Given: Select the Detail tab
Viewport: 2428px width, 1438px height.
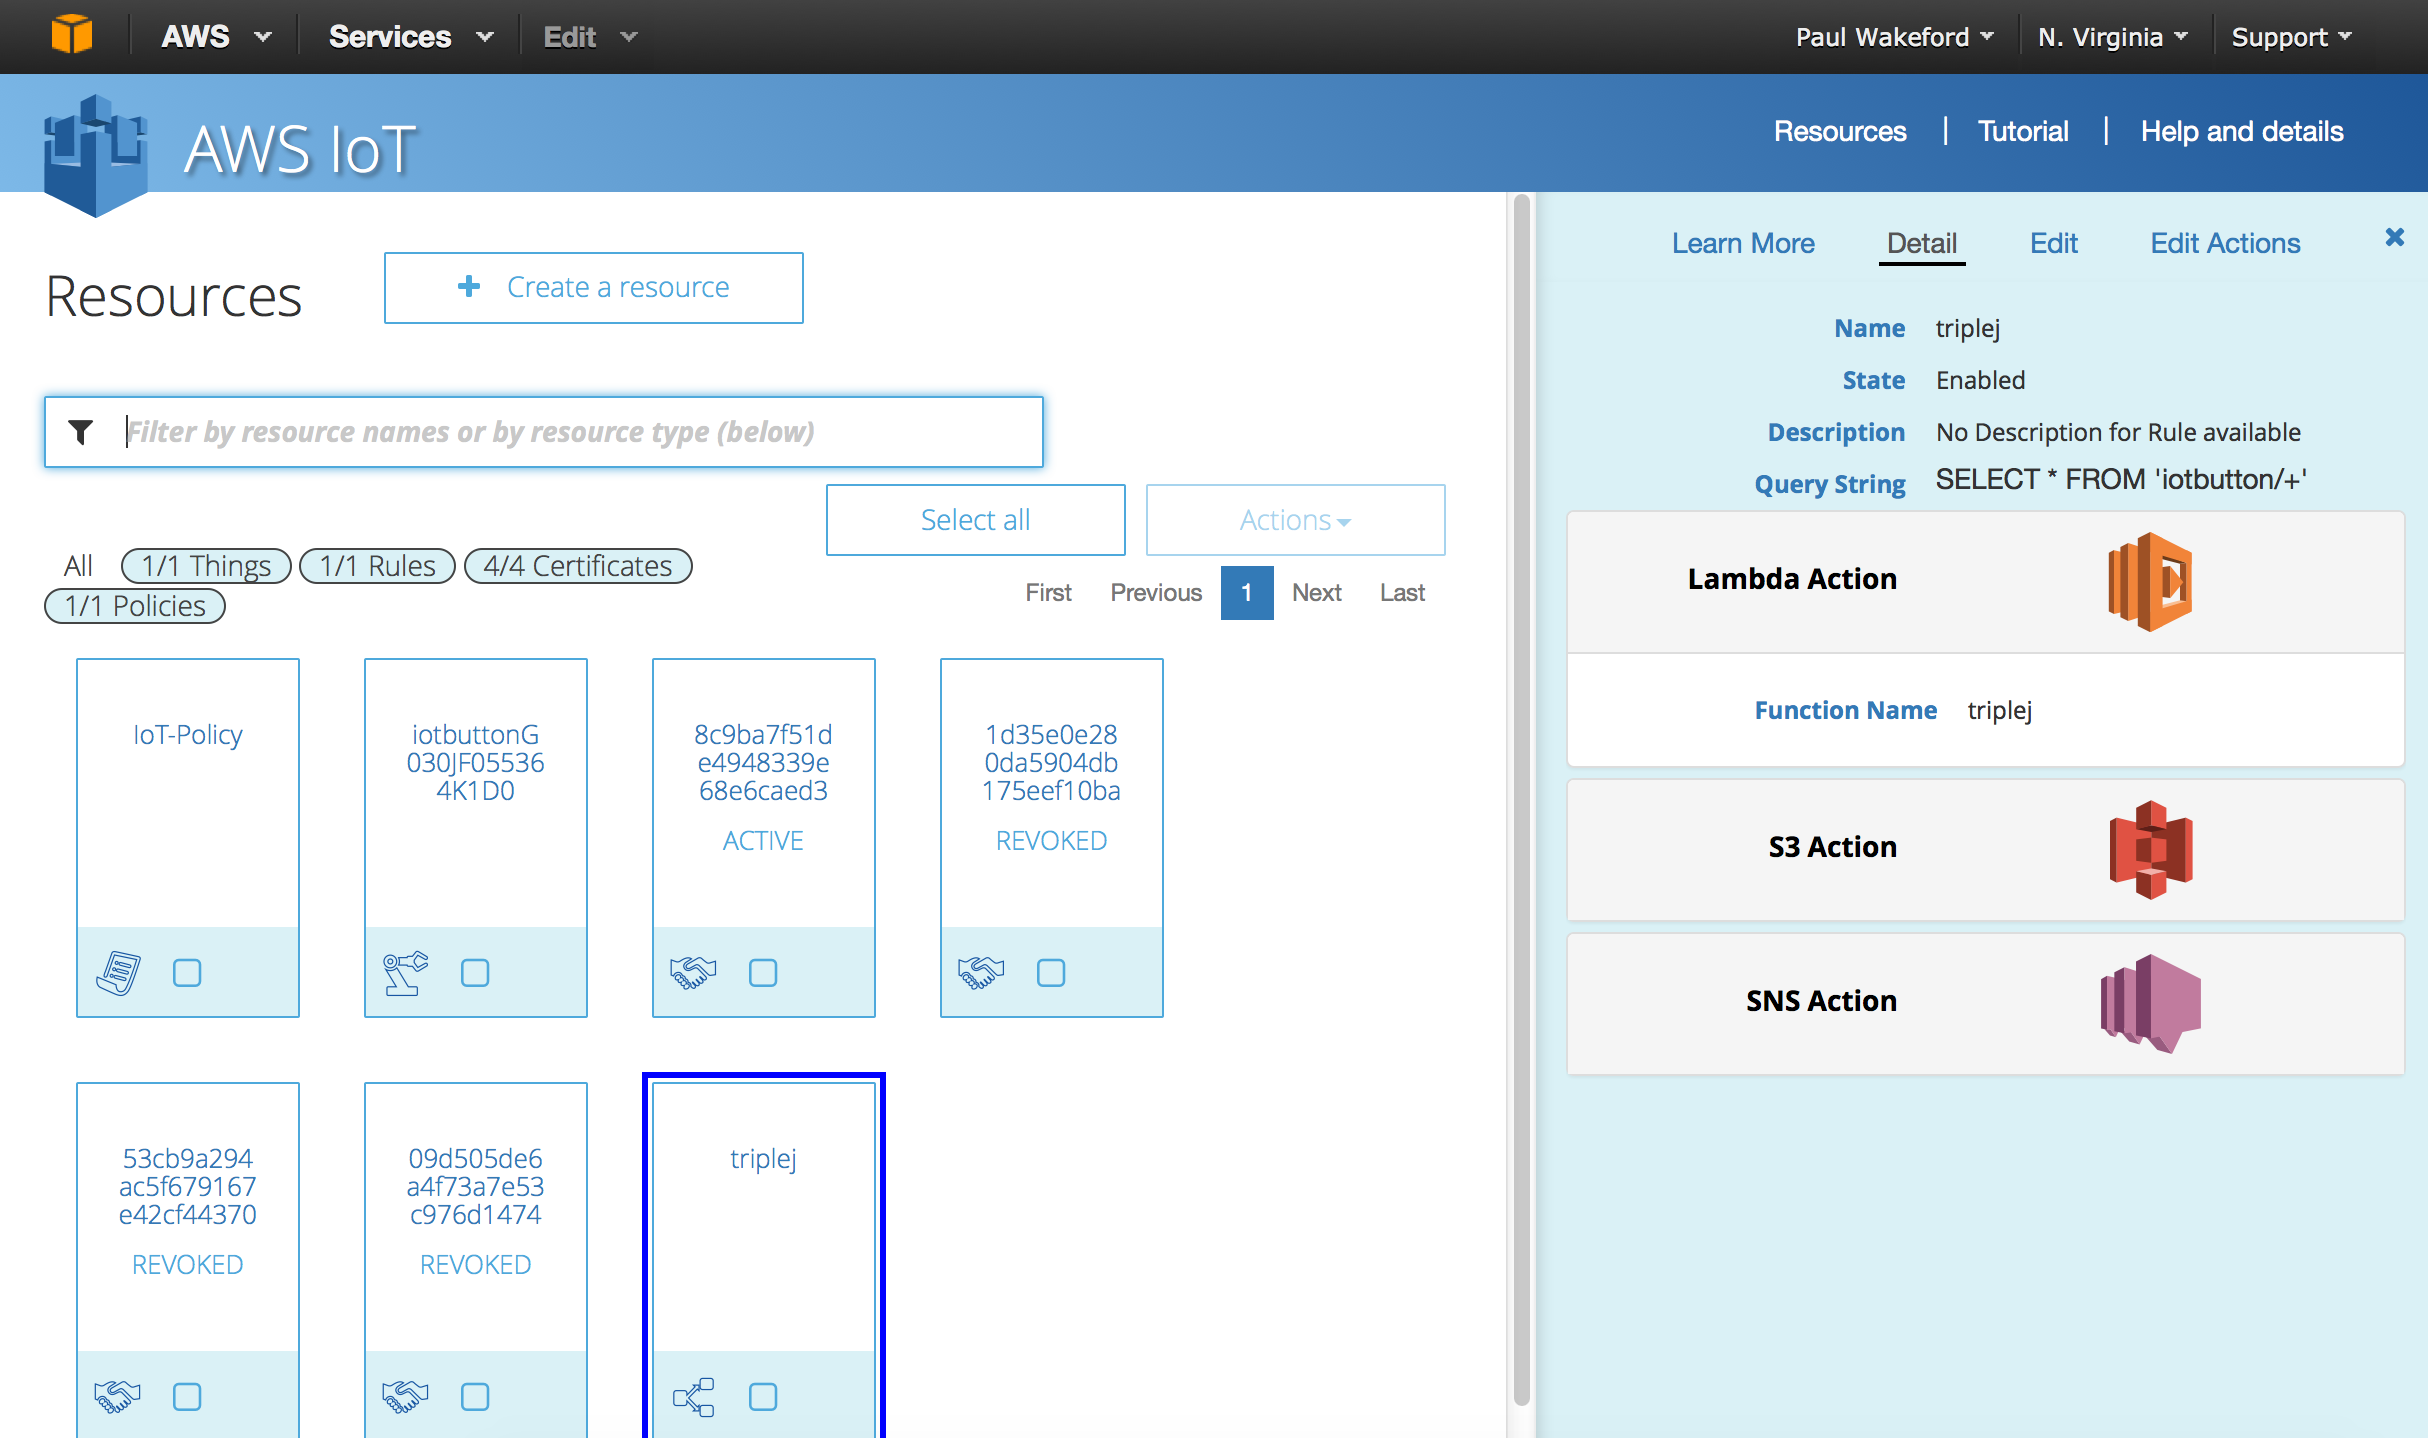Looking at the screenshot, I should pos(1921,243).
